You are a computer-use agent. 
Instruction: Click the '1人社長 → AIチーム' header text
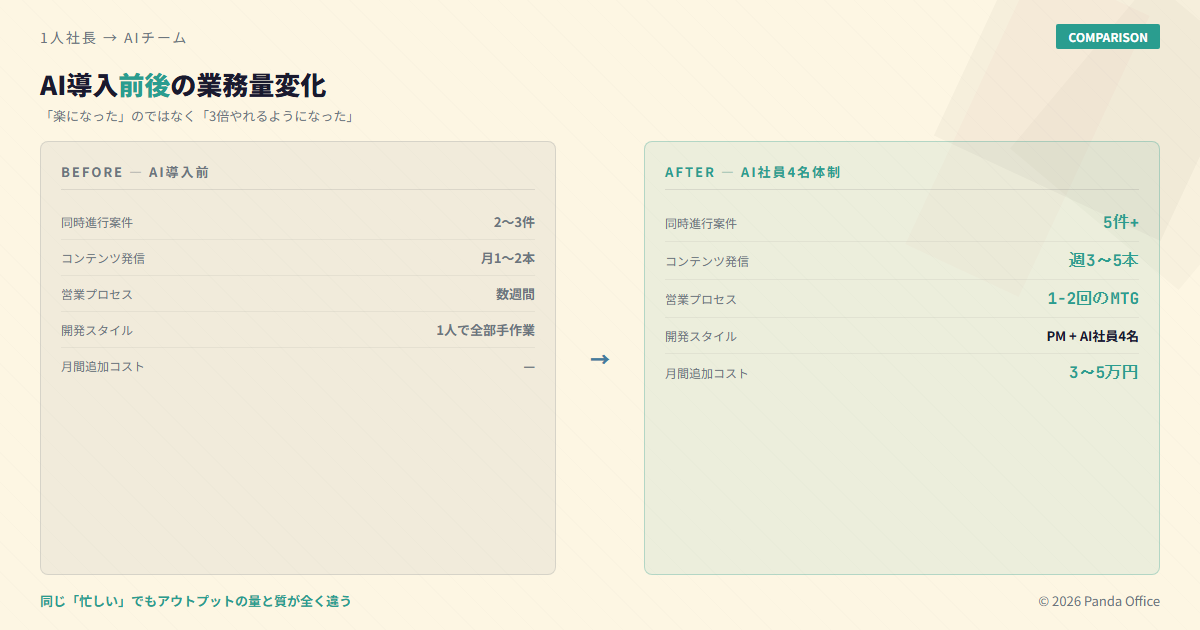[x=113, y=38]
